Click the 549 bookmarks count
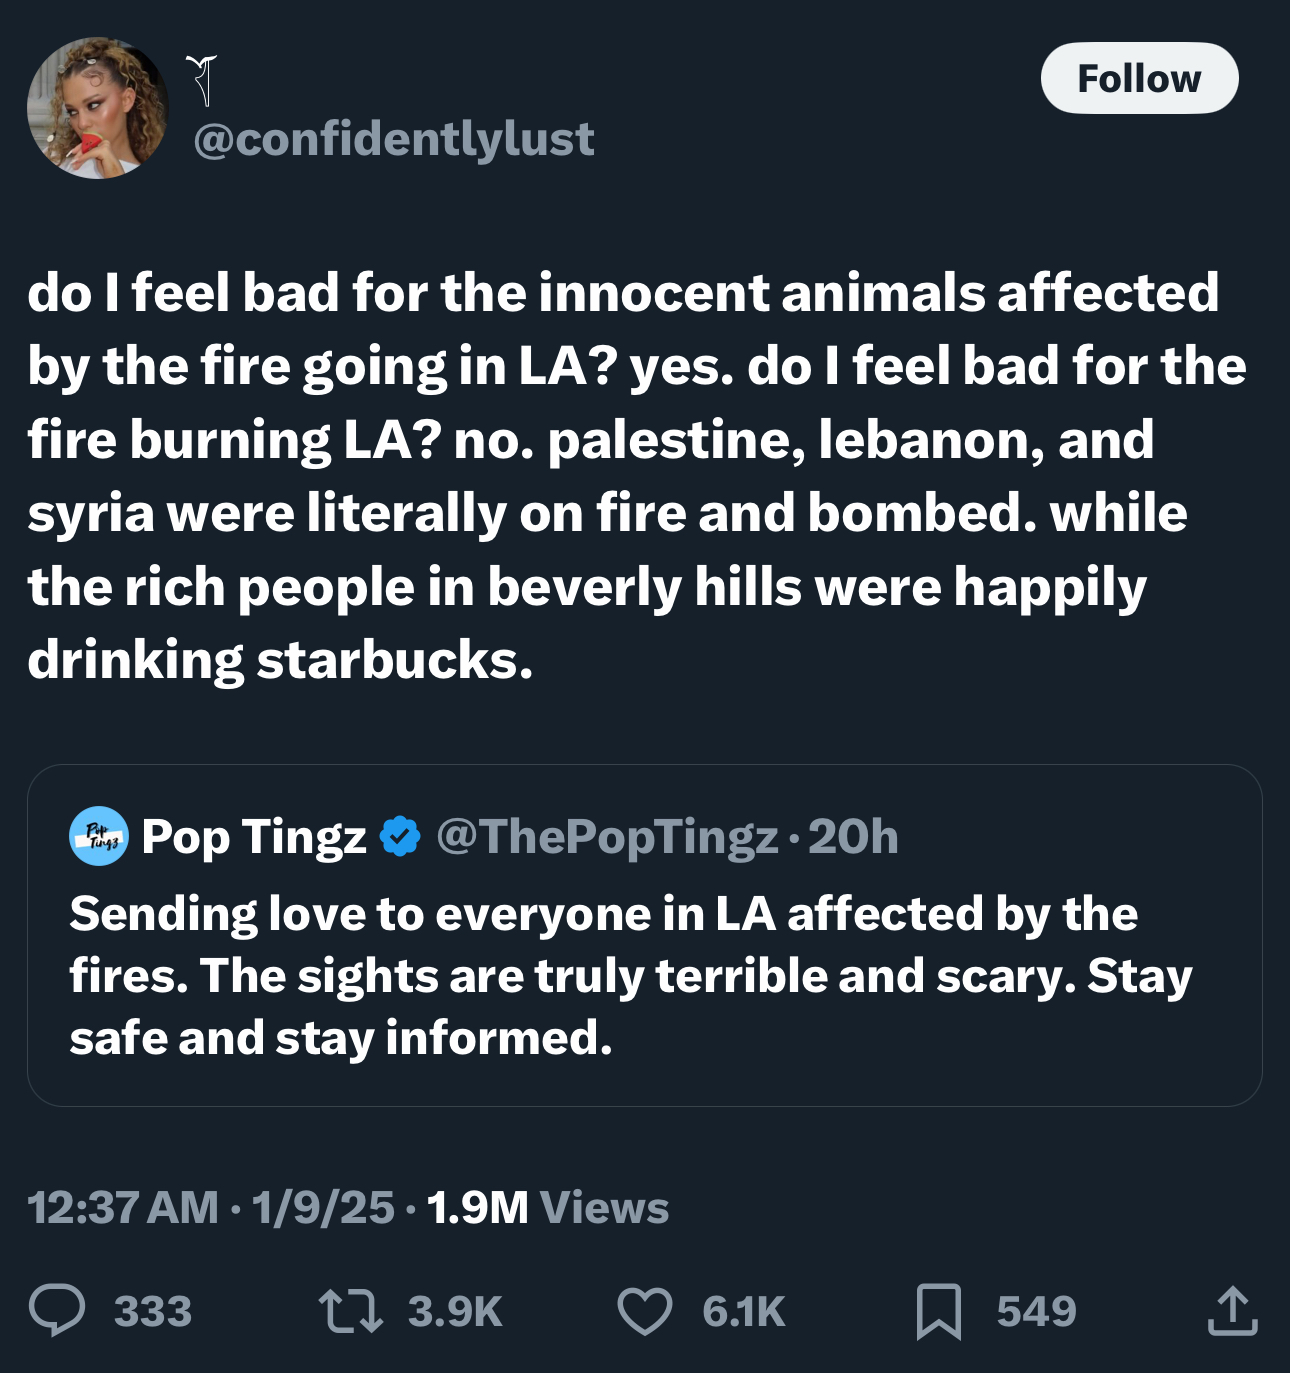 pos(1036,1312)
